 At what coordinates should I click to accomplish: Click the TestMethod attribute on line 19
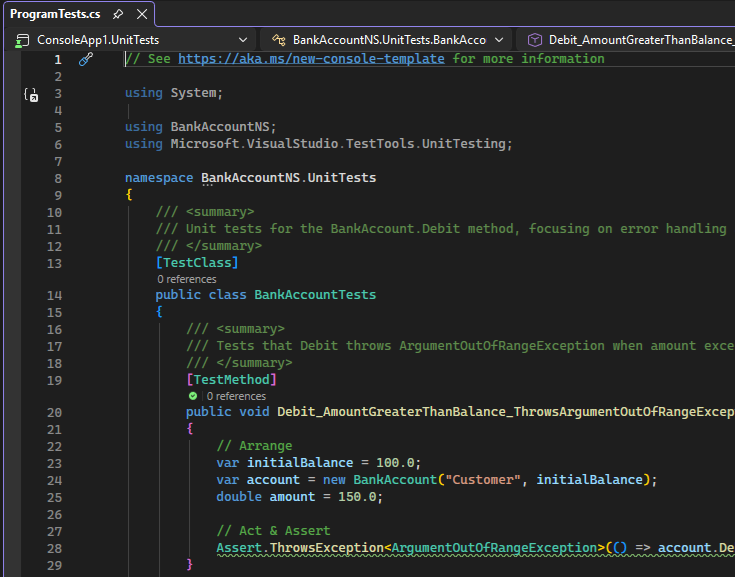[x=231, y=380]
